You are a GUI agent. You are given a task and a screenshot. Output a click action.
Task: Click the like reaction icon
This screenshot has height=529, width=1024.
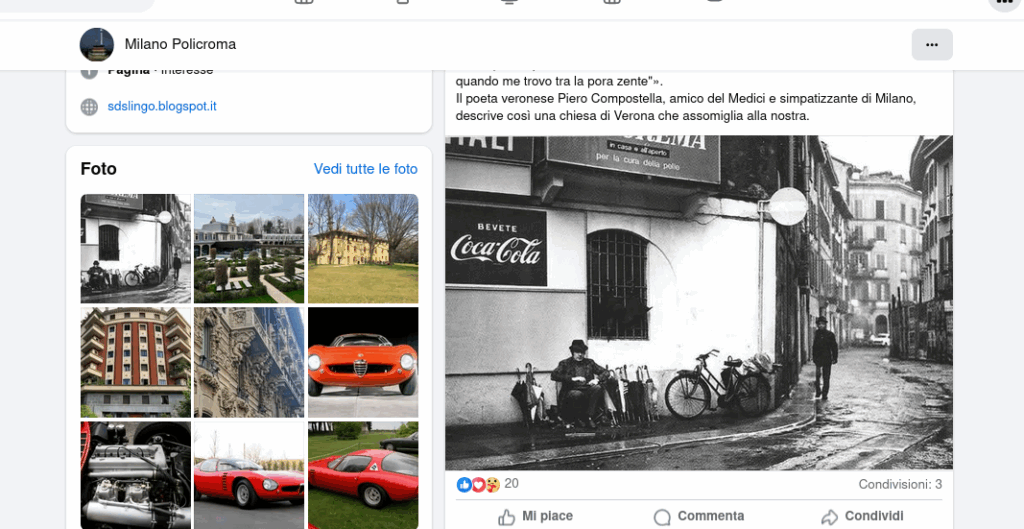[464, 485]
